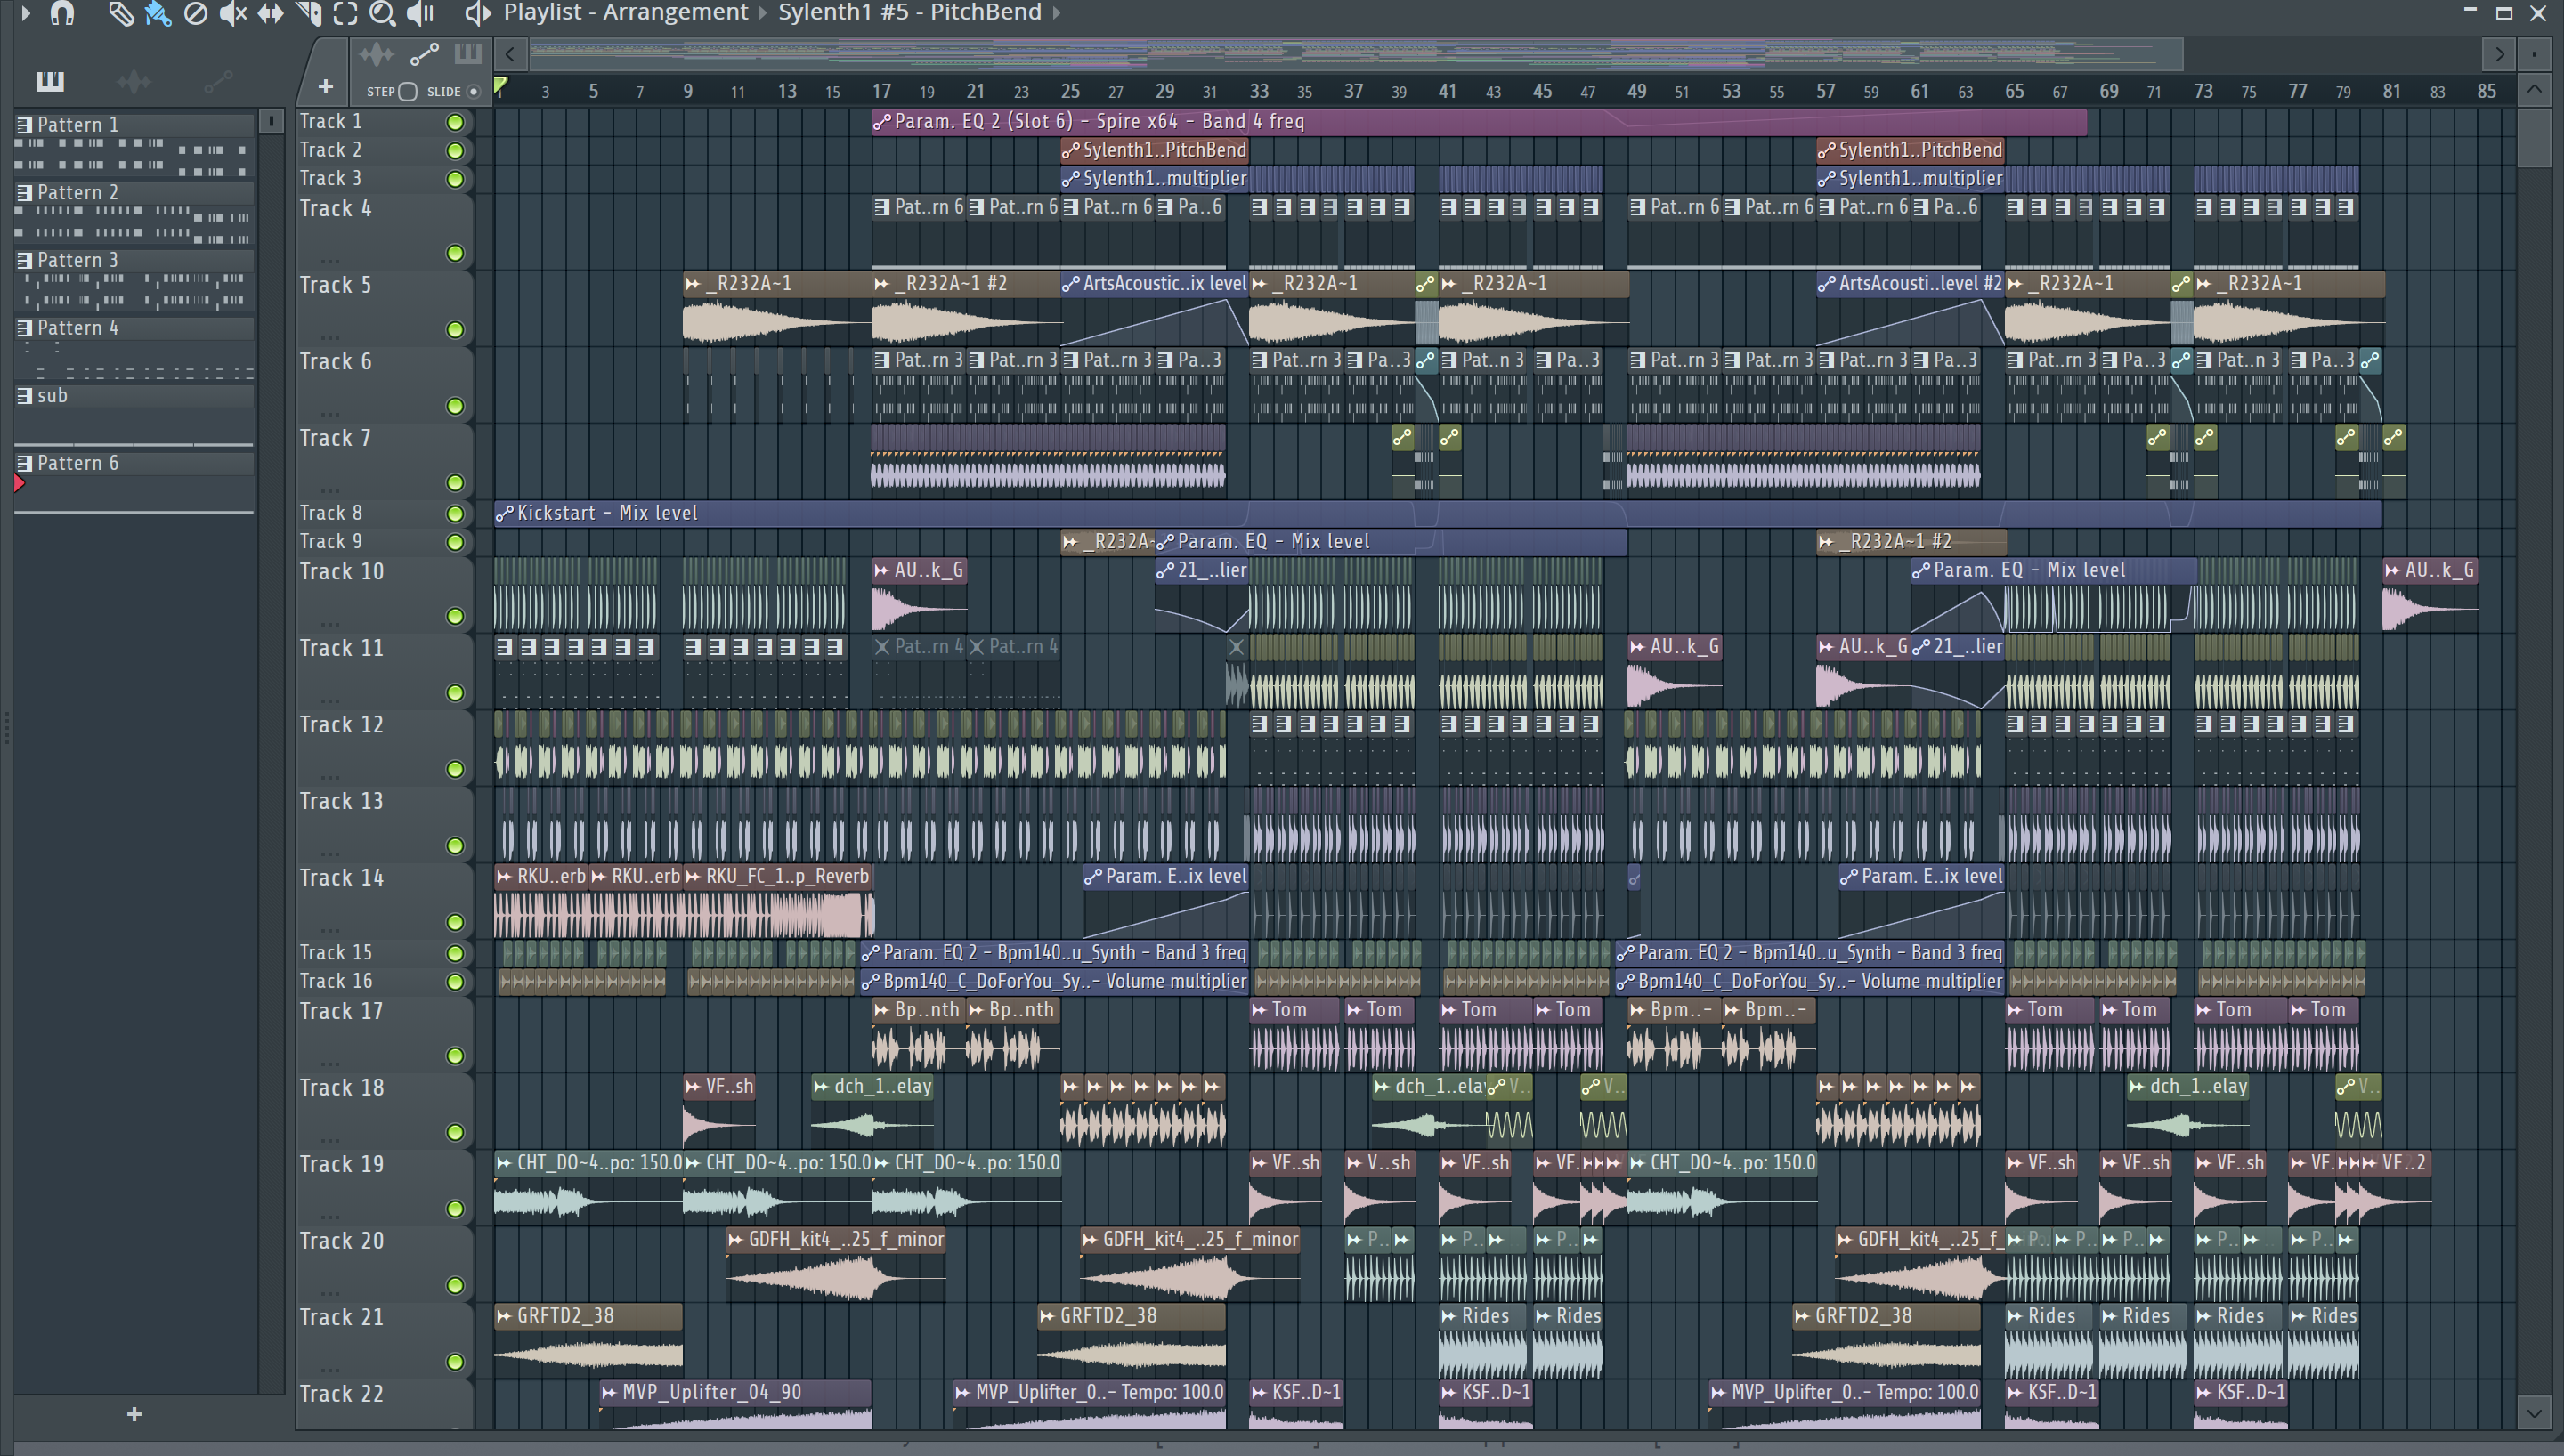
Task: Show audio clips in the picker panel
Action: point(134,81)
